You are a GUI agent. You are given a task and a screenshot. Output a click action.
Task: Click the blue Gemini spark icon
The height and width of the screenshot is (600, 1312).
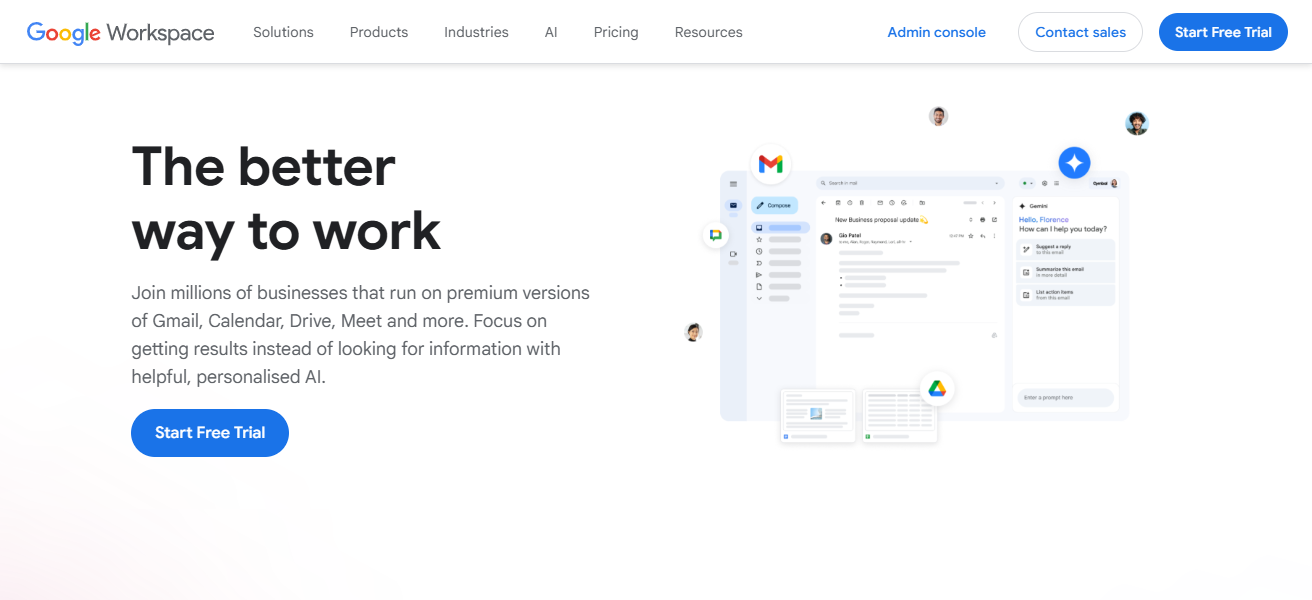(x=1074, y=162)
